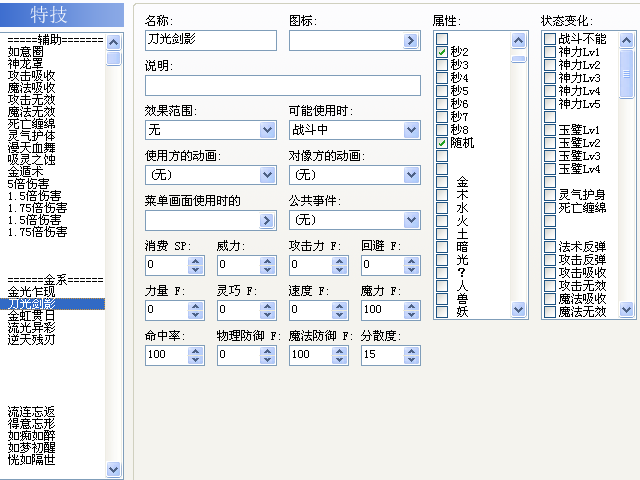The width and height of the screenshot is (640, 480).
Task: Click the skill list scrollbar thumb
Action: click(113, 58)
